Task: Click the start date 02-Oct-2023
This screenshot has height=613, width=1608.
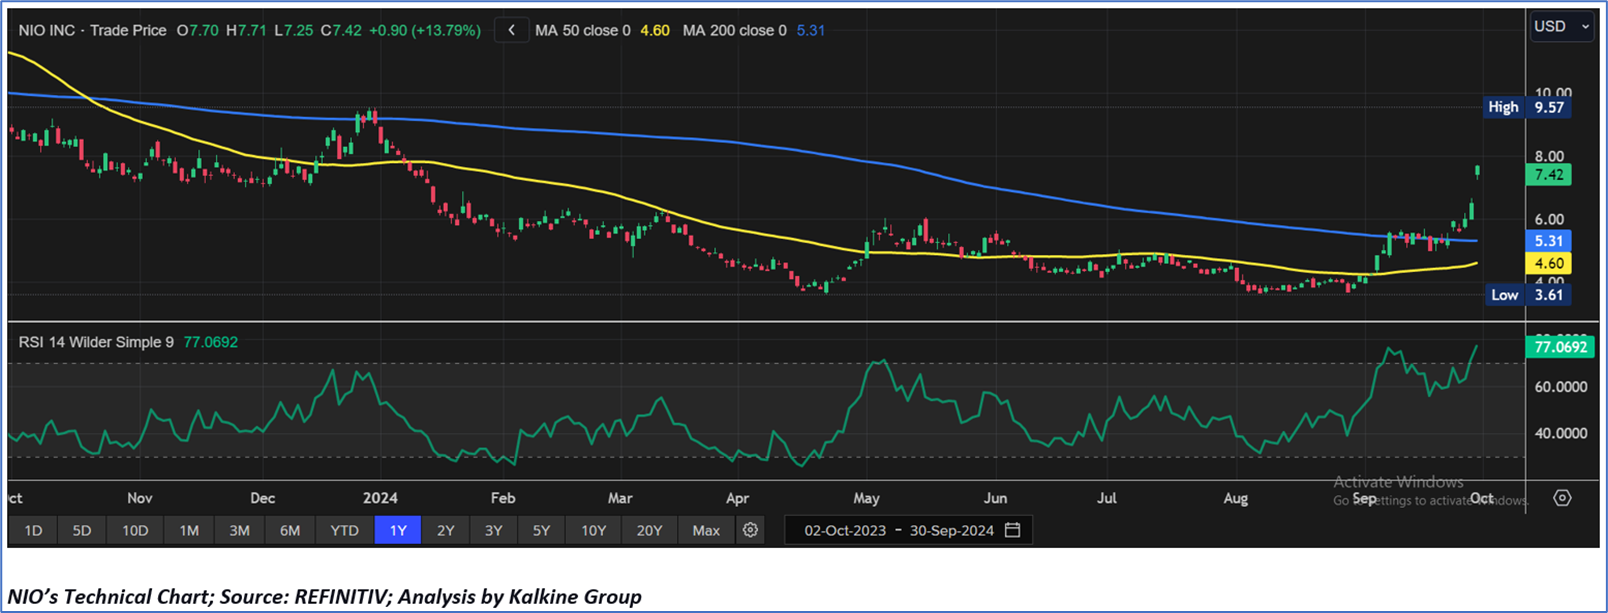Action: [845, 531]
